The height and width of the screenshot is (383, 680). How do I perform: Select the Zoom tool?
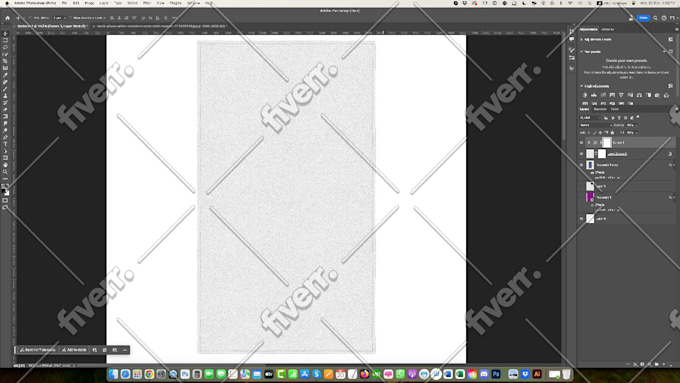point(5,172)
